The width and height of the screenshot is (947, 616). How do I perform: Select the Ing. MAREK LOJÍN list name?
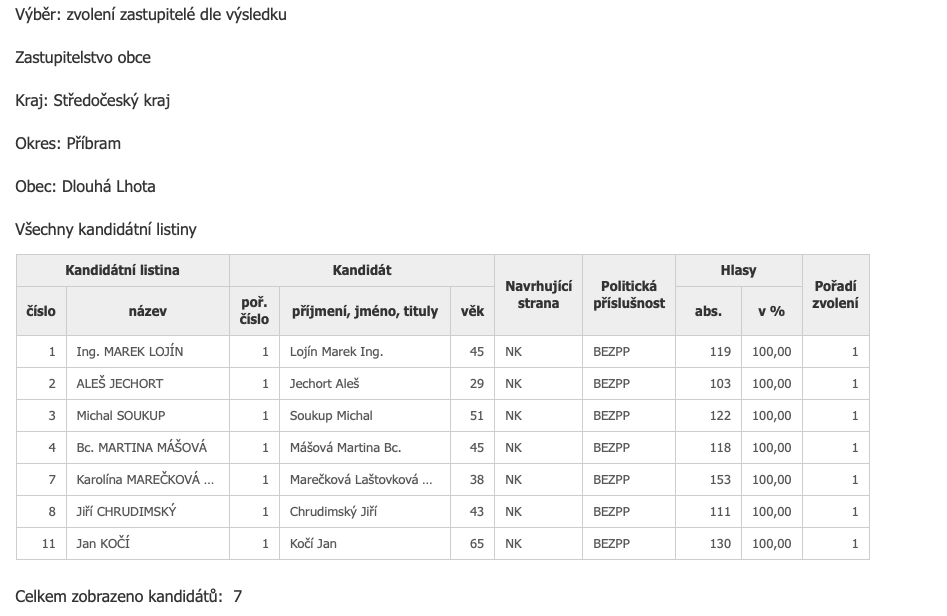click(130, 352)
